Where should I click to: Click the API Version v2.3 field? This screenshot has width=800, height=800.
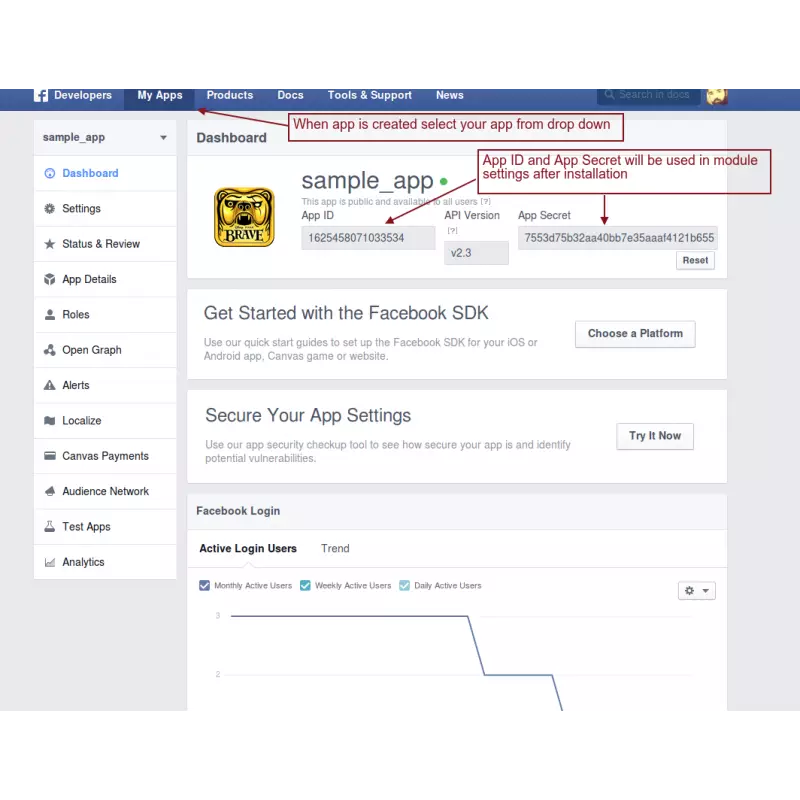(x=476, y=253)
